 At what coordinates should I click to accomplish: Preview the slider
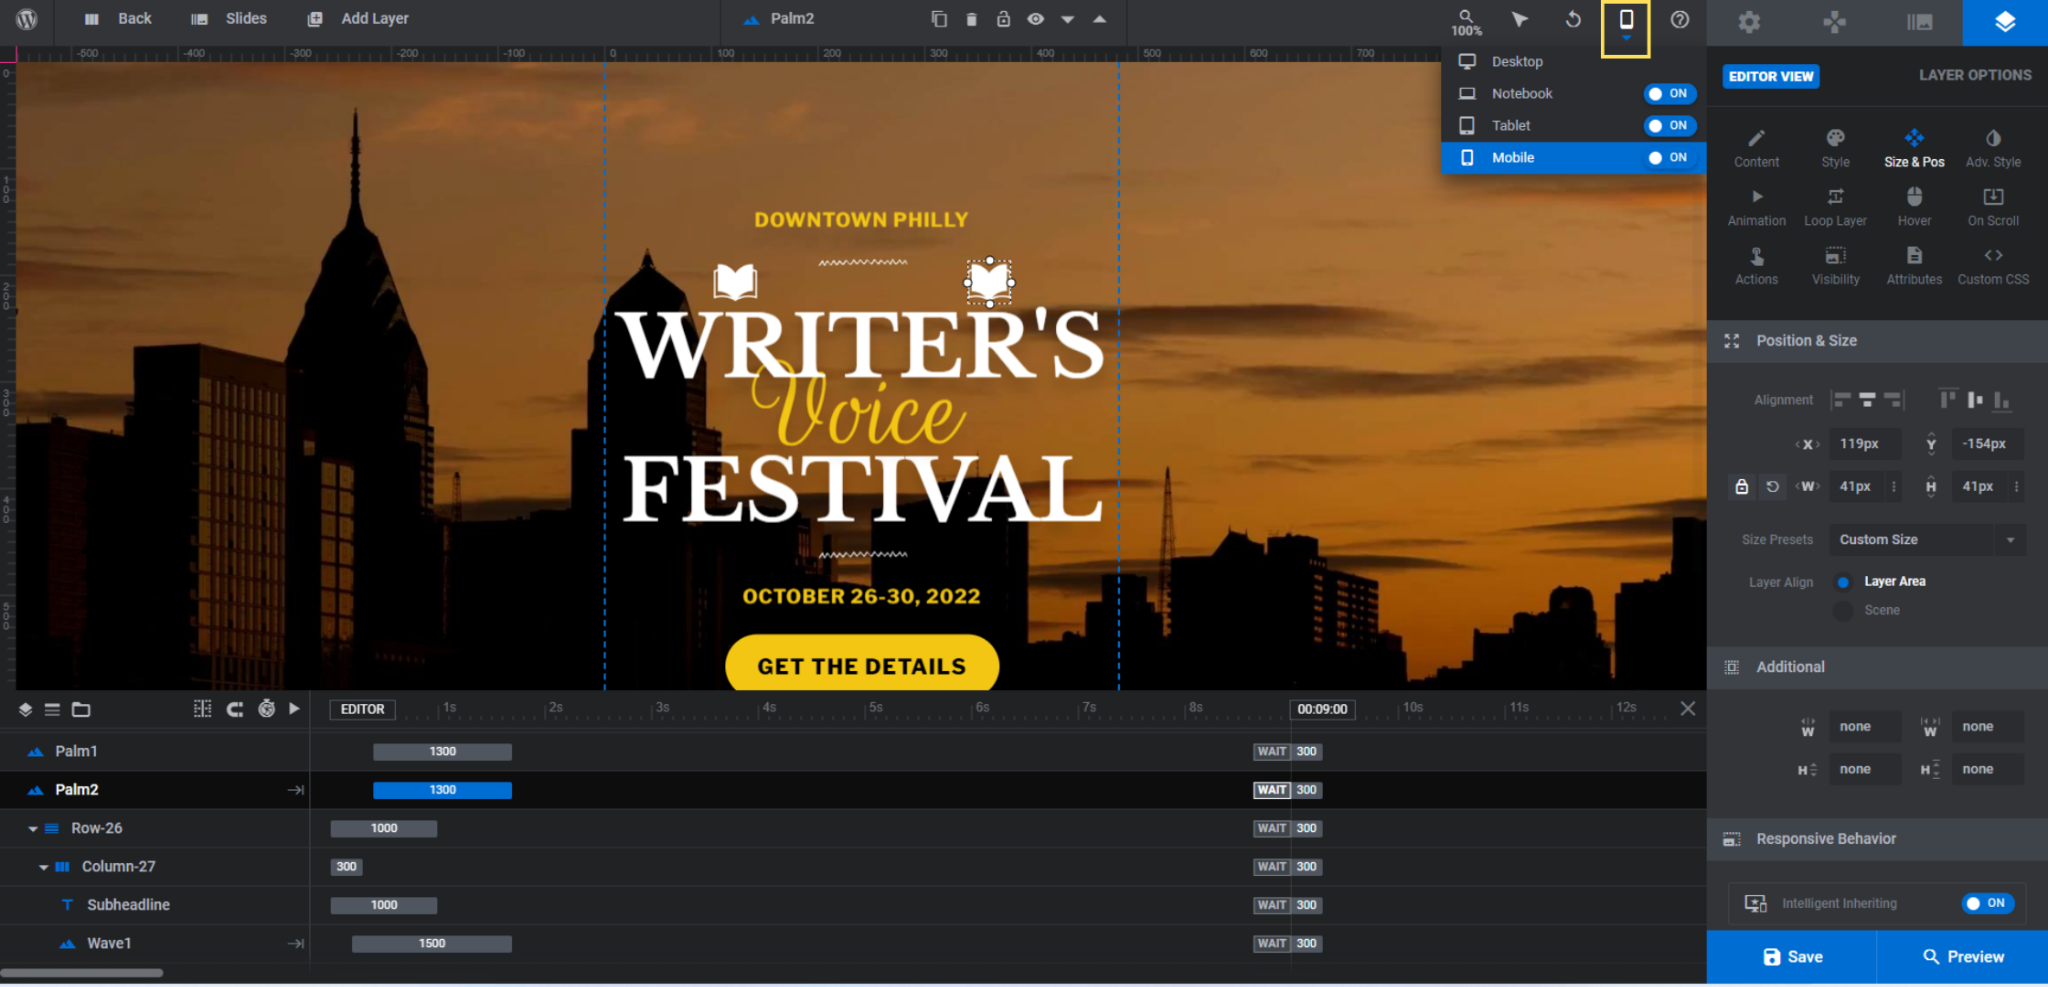coord(1963,957)
